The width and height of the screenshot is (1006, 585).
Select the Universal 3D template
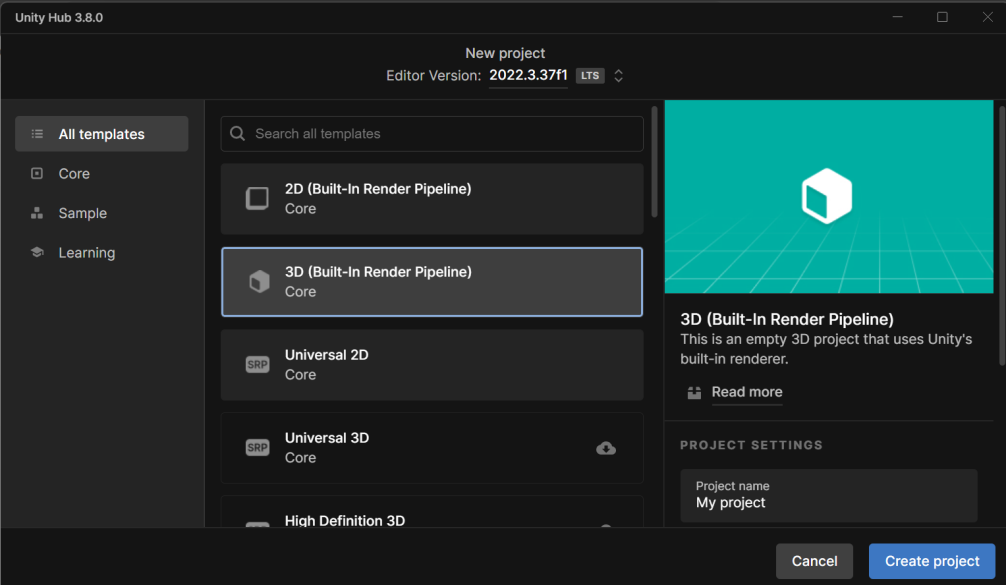432,448
